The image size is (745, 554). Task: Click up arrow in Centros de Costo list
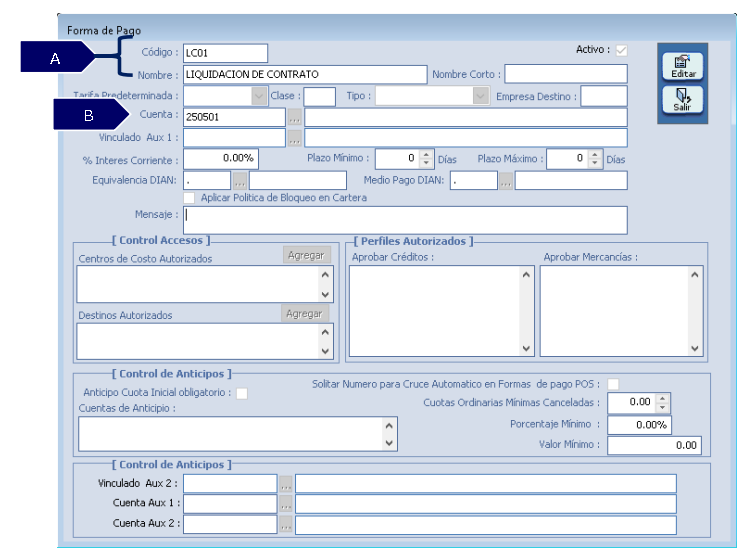[325, 274]
